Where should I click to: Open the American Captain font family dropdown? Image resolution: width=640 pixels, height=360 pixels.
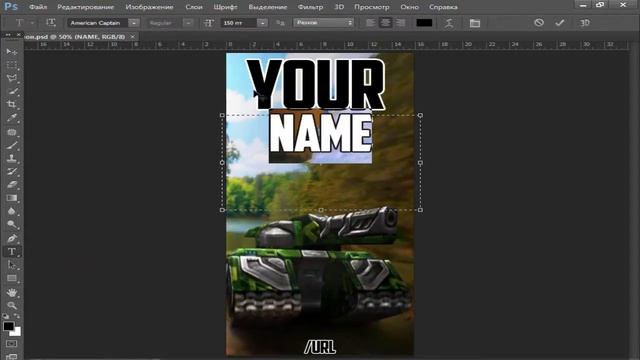tap(134, 23)
